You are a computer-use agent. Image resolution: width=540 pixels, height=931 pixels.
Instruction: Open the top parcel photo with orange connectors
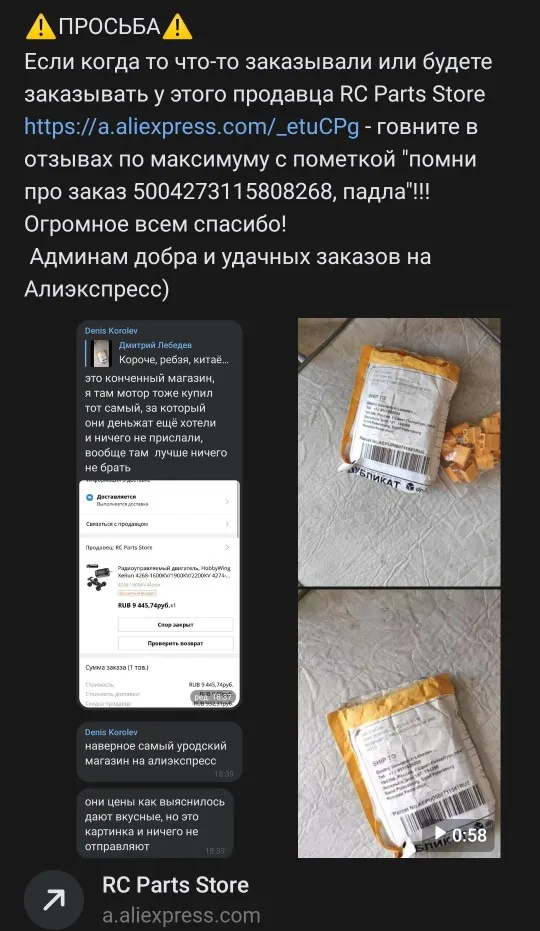pyautogui.click(x=399, y=452)
